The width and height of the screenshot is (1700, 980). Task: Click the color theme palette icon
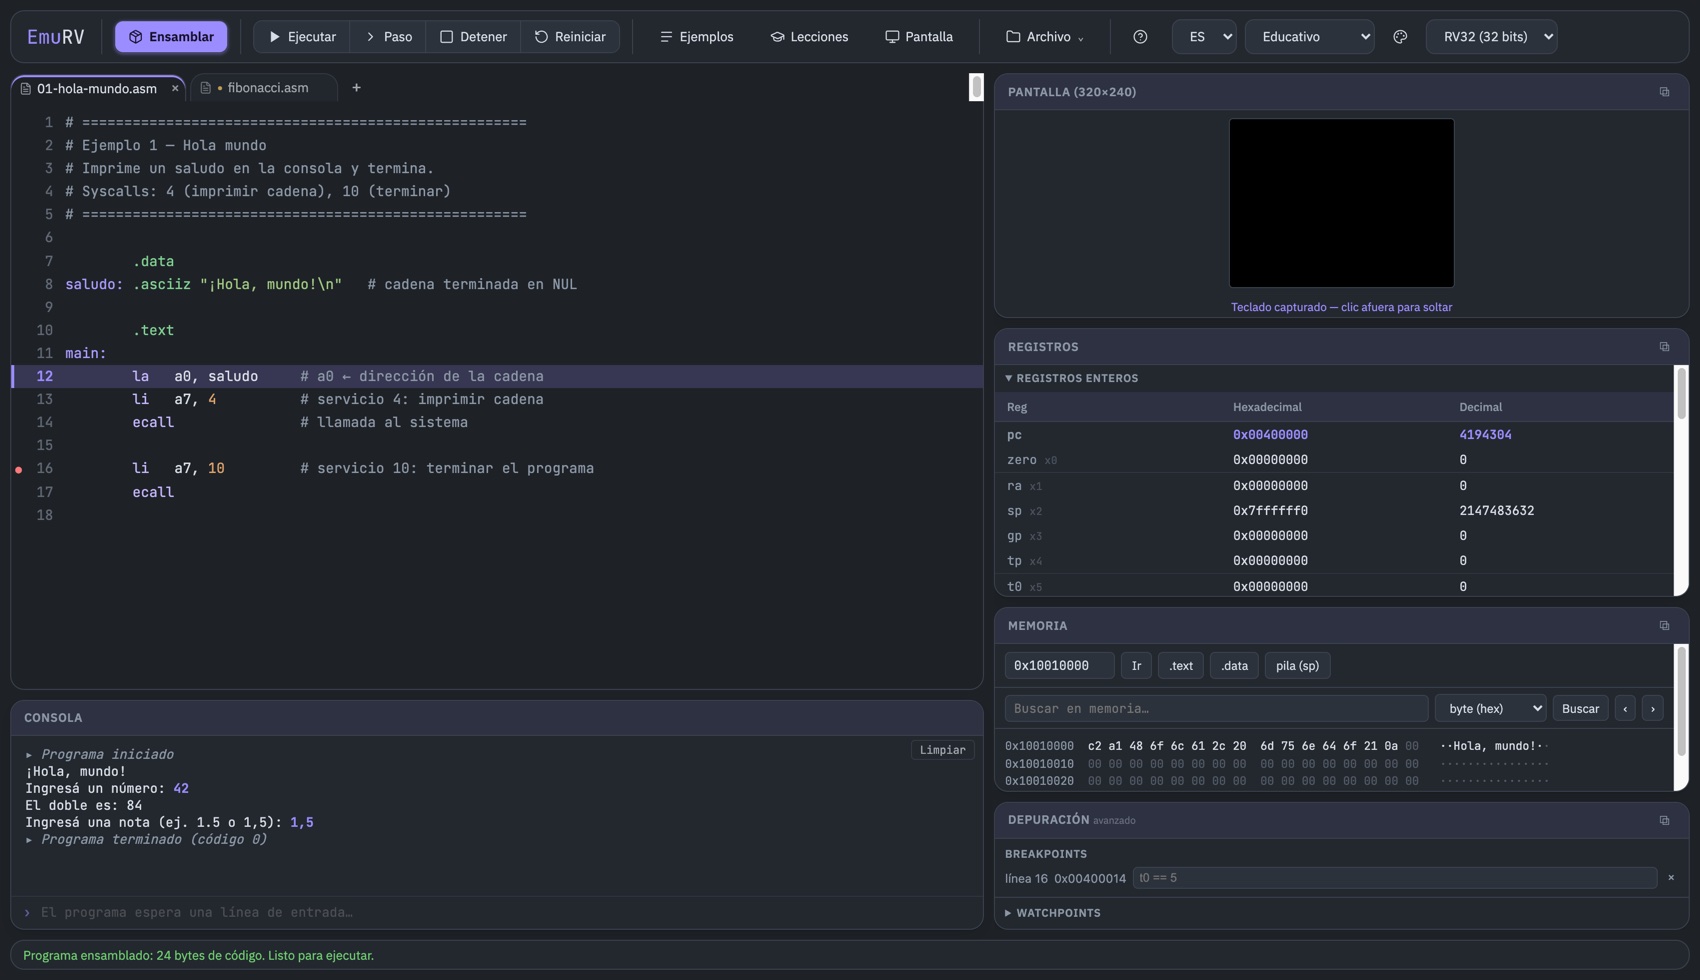1400,37
